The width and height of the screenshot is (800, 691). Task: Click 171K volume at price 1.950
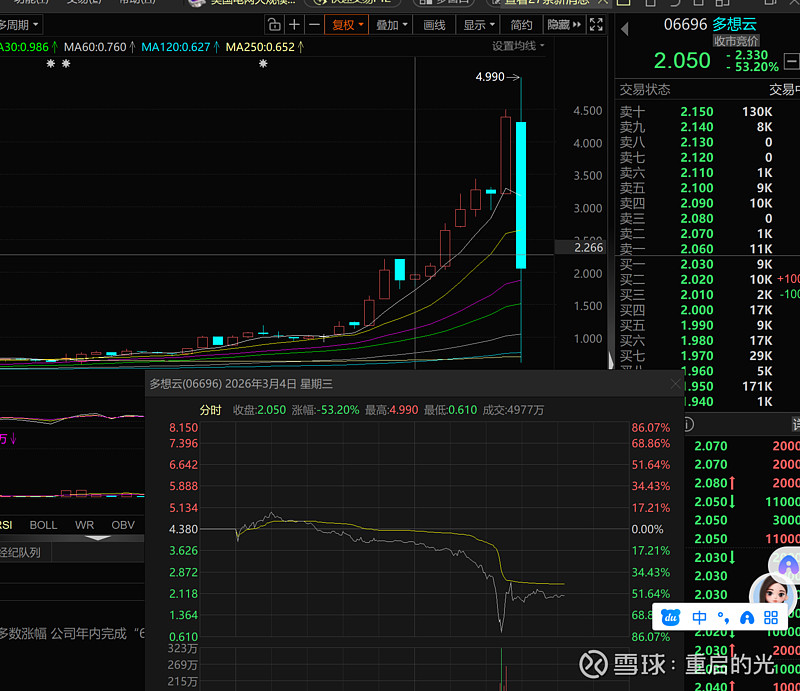(x=757, y=386)
